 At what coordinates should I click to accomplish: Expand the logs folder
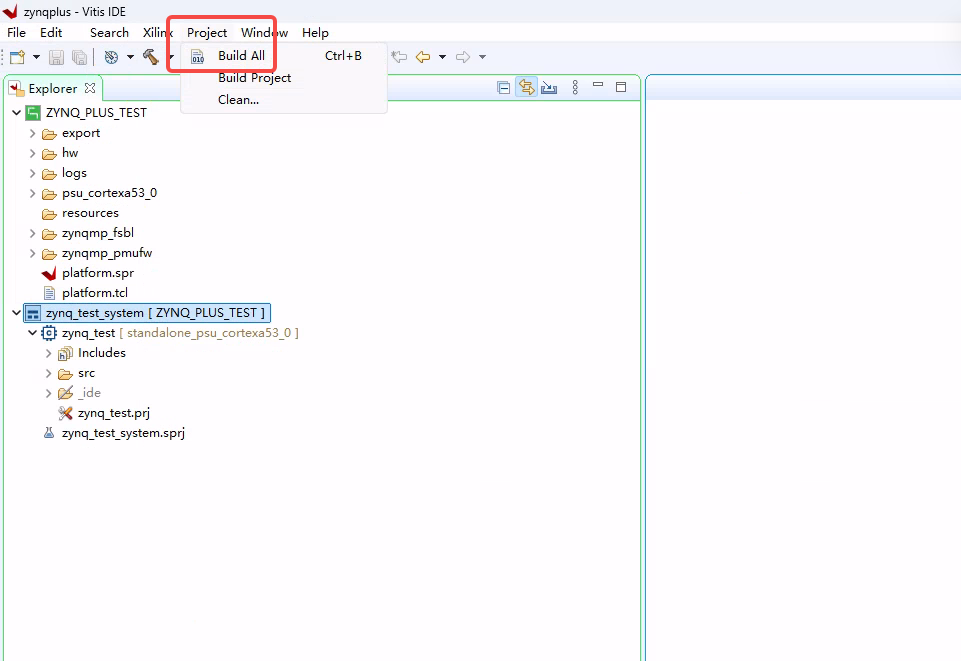pos(32,173)
